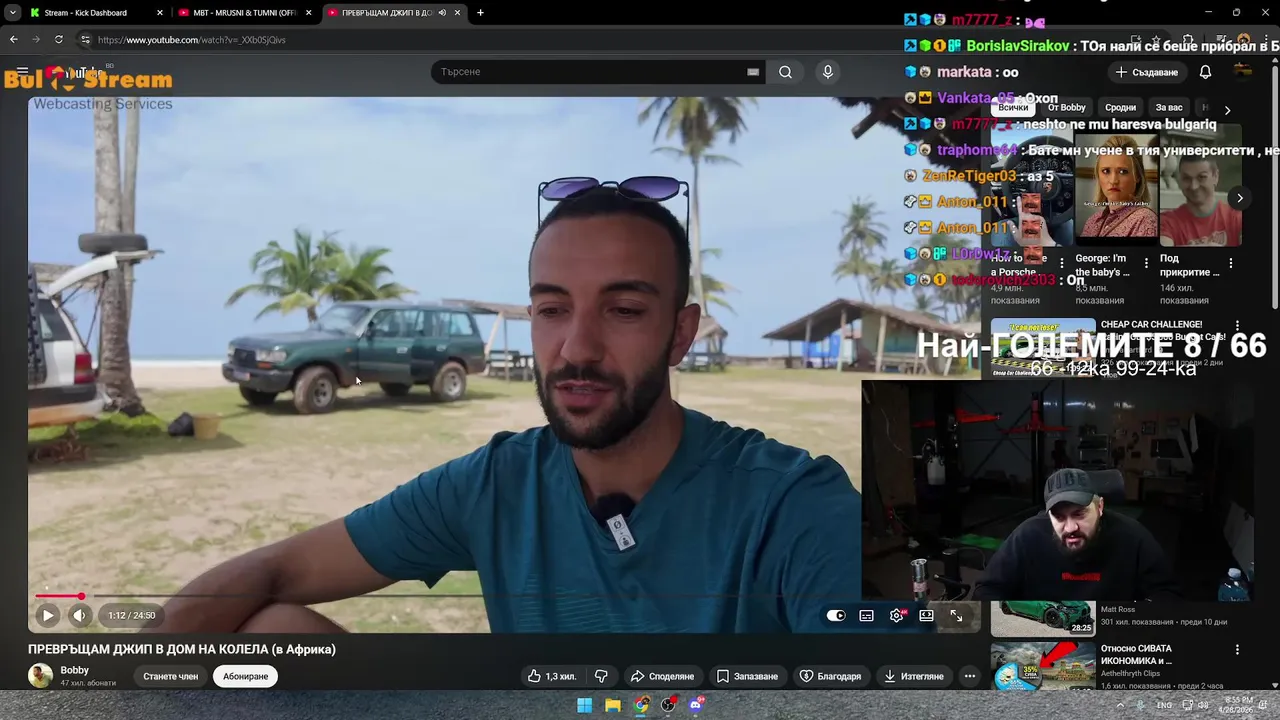
Task: Open Windows Start menu
Action: [x=585, y=705]
